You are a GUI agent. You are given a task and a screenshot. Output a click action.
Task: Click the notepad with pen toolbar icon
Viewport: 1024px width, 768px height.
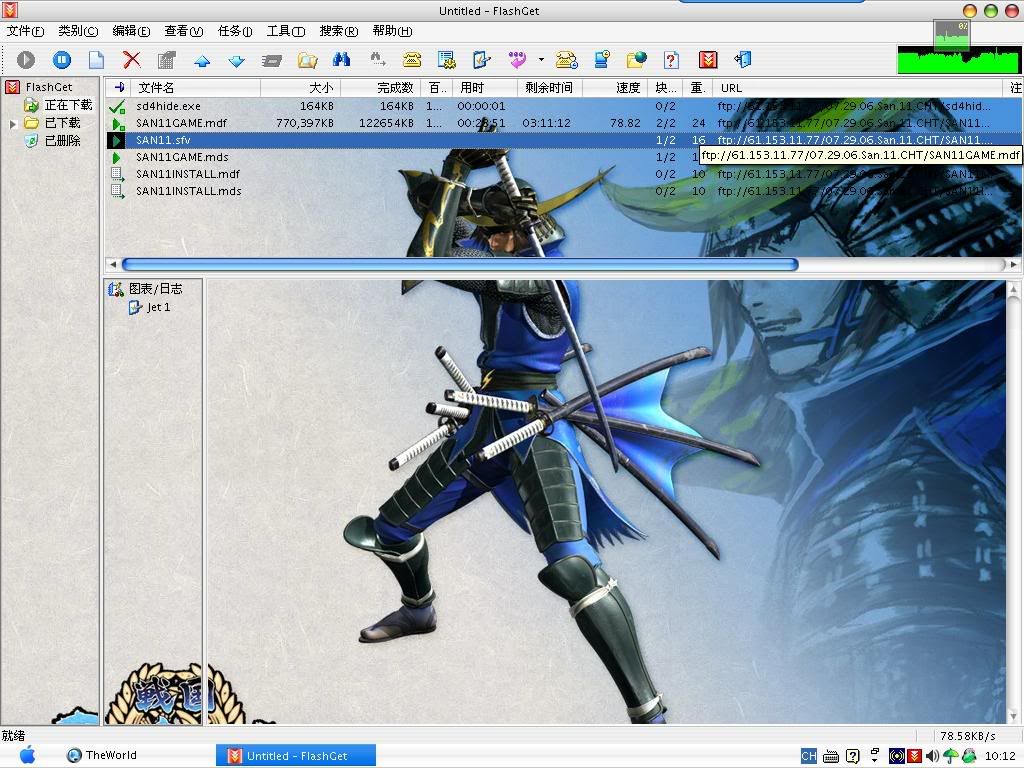coord(481,60)
